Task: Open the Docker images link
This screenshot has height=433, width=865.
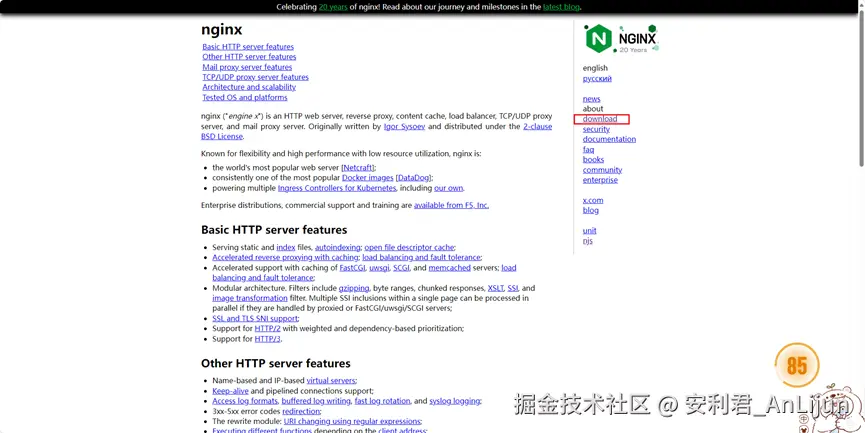Action: pyautogui.click(x=367, y=178)
